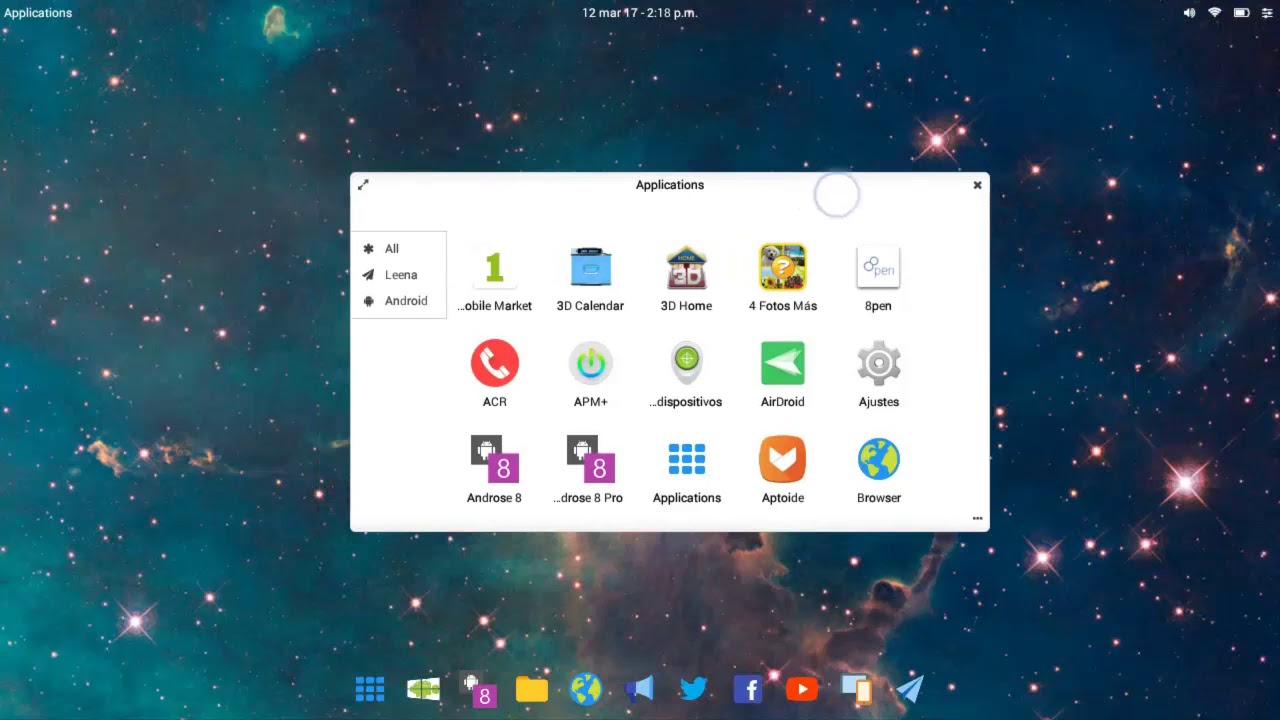Click the blue megaphone dock icon

(x=639, y=689)
